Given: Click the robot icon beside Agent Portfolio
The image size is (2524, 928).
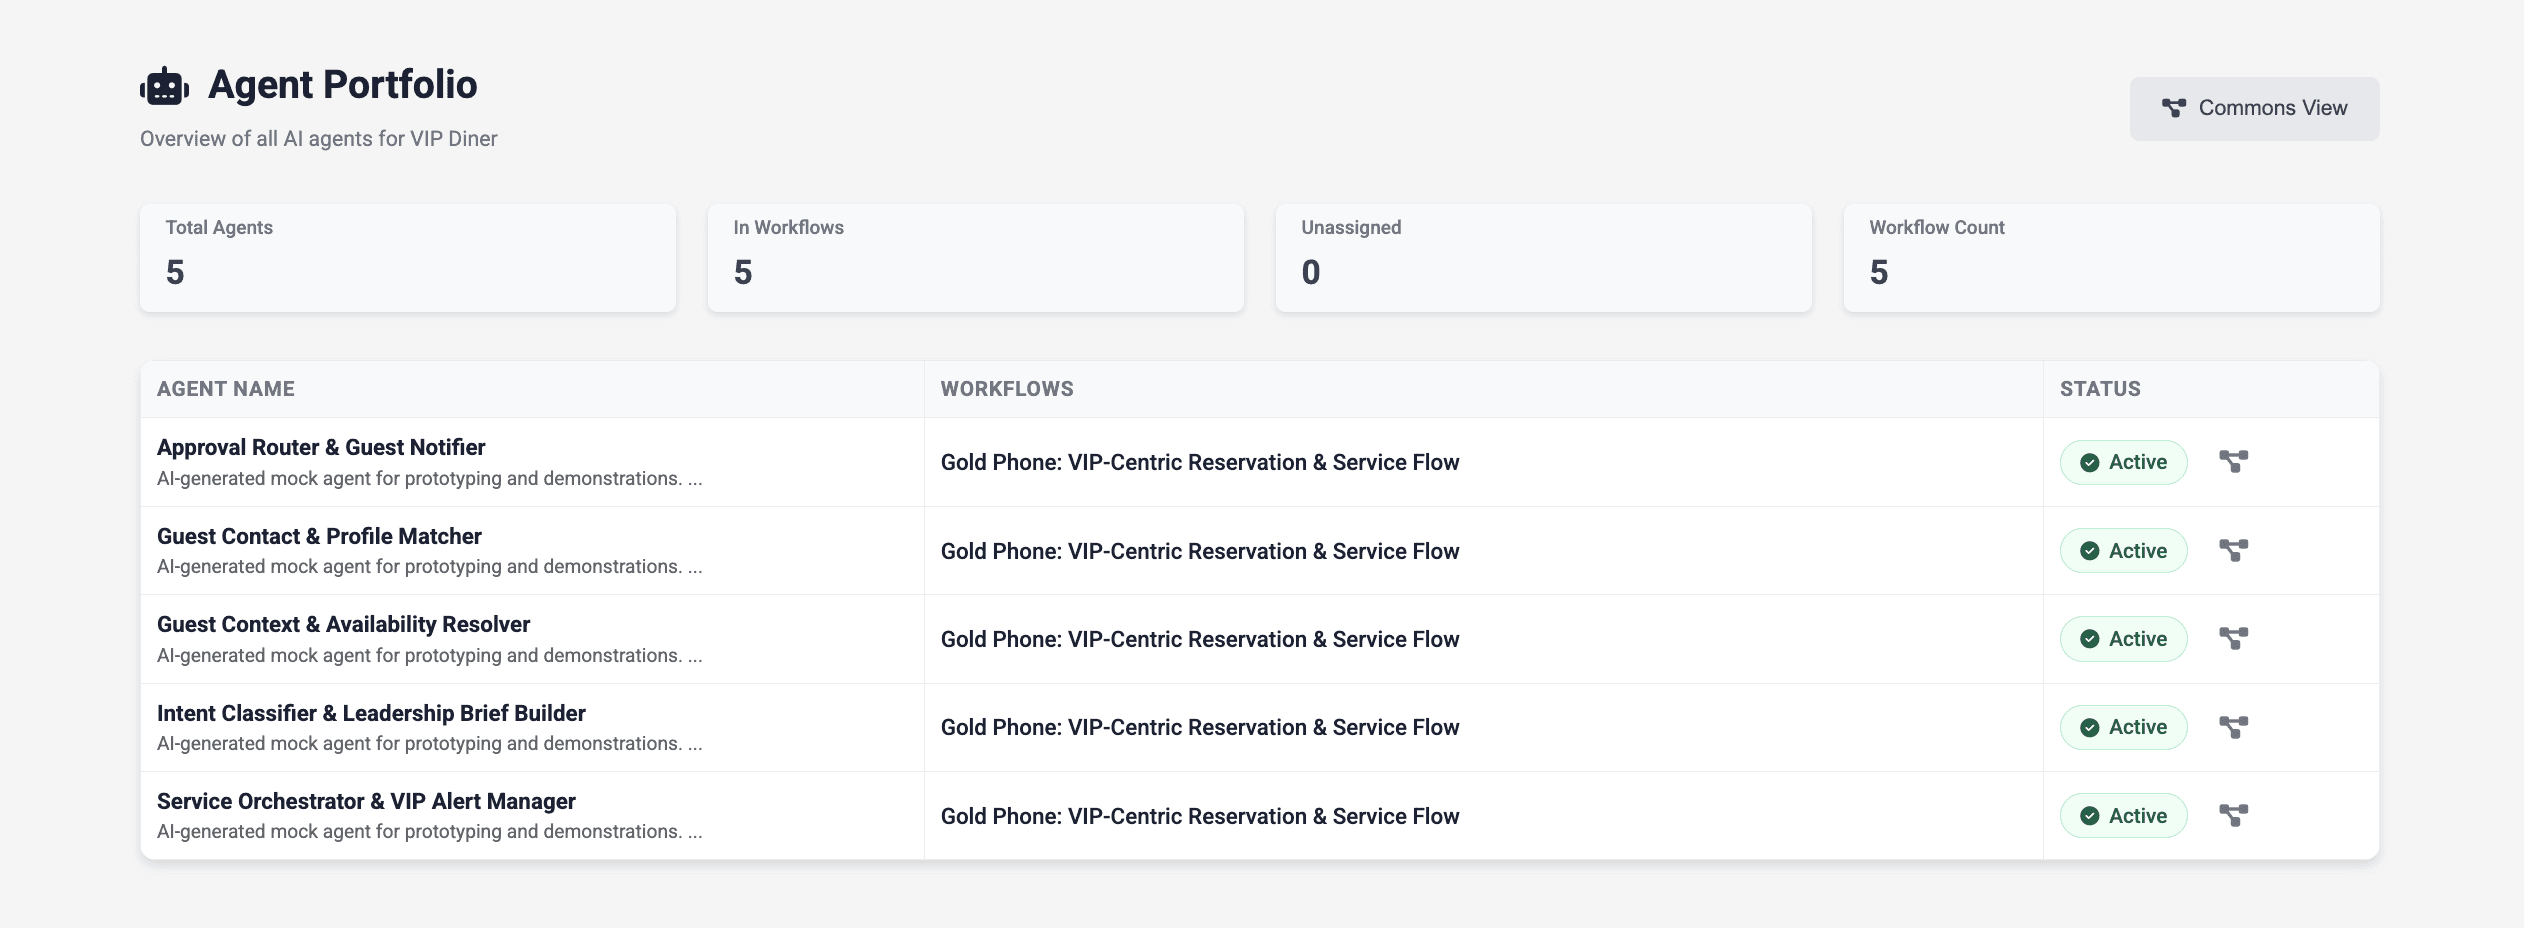Looking at the screenshot, I should 163,84.
